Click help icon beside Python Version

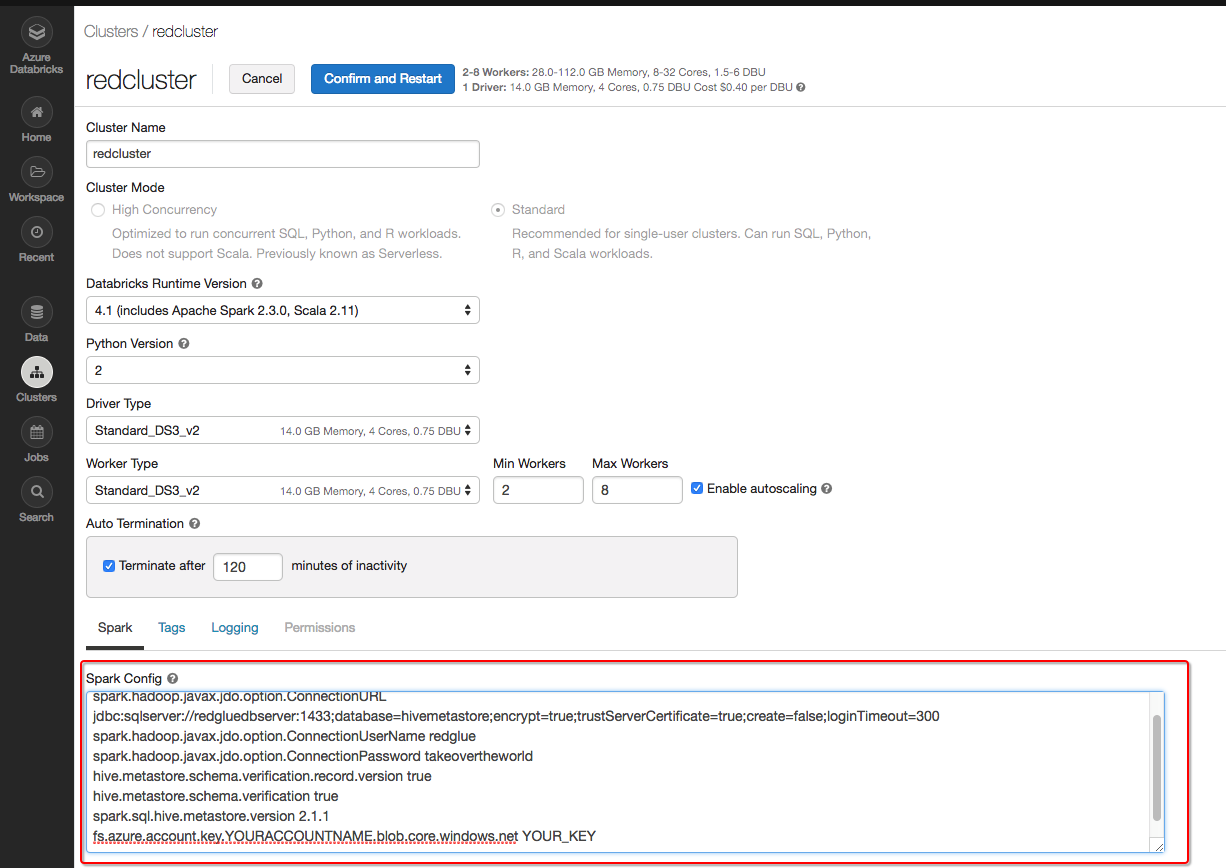184,344
